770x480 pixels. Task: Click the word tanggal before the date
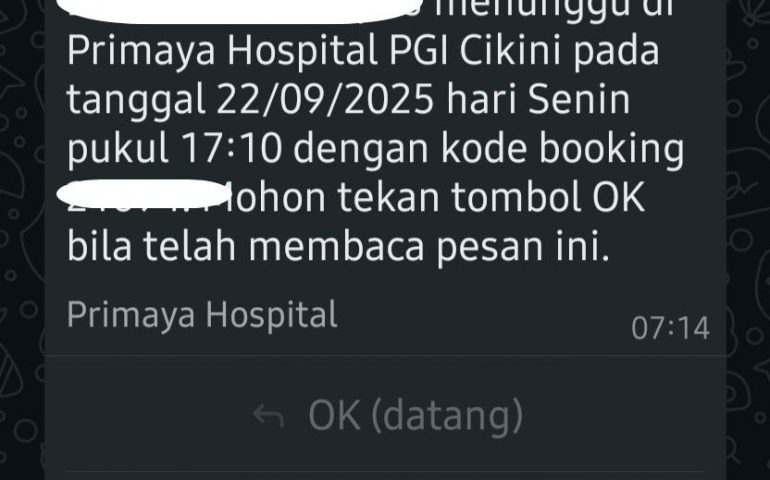[136, 101]
